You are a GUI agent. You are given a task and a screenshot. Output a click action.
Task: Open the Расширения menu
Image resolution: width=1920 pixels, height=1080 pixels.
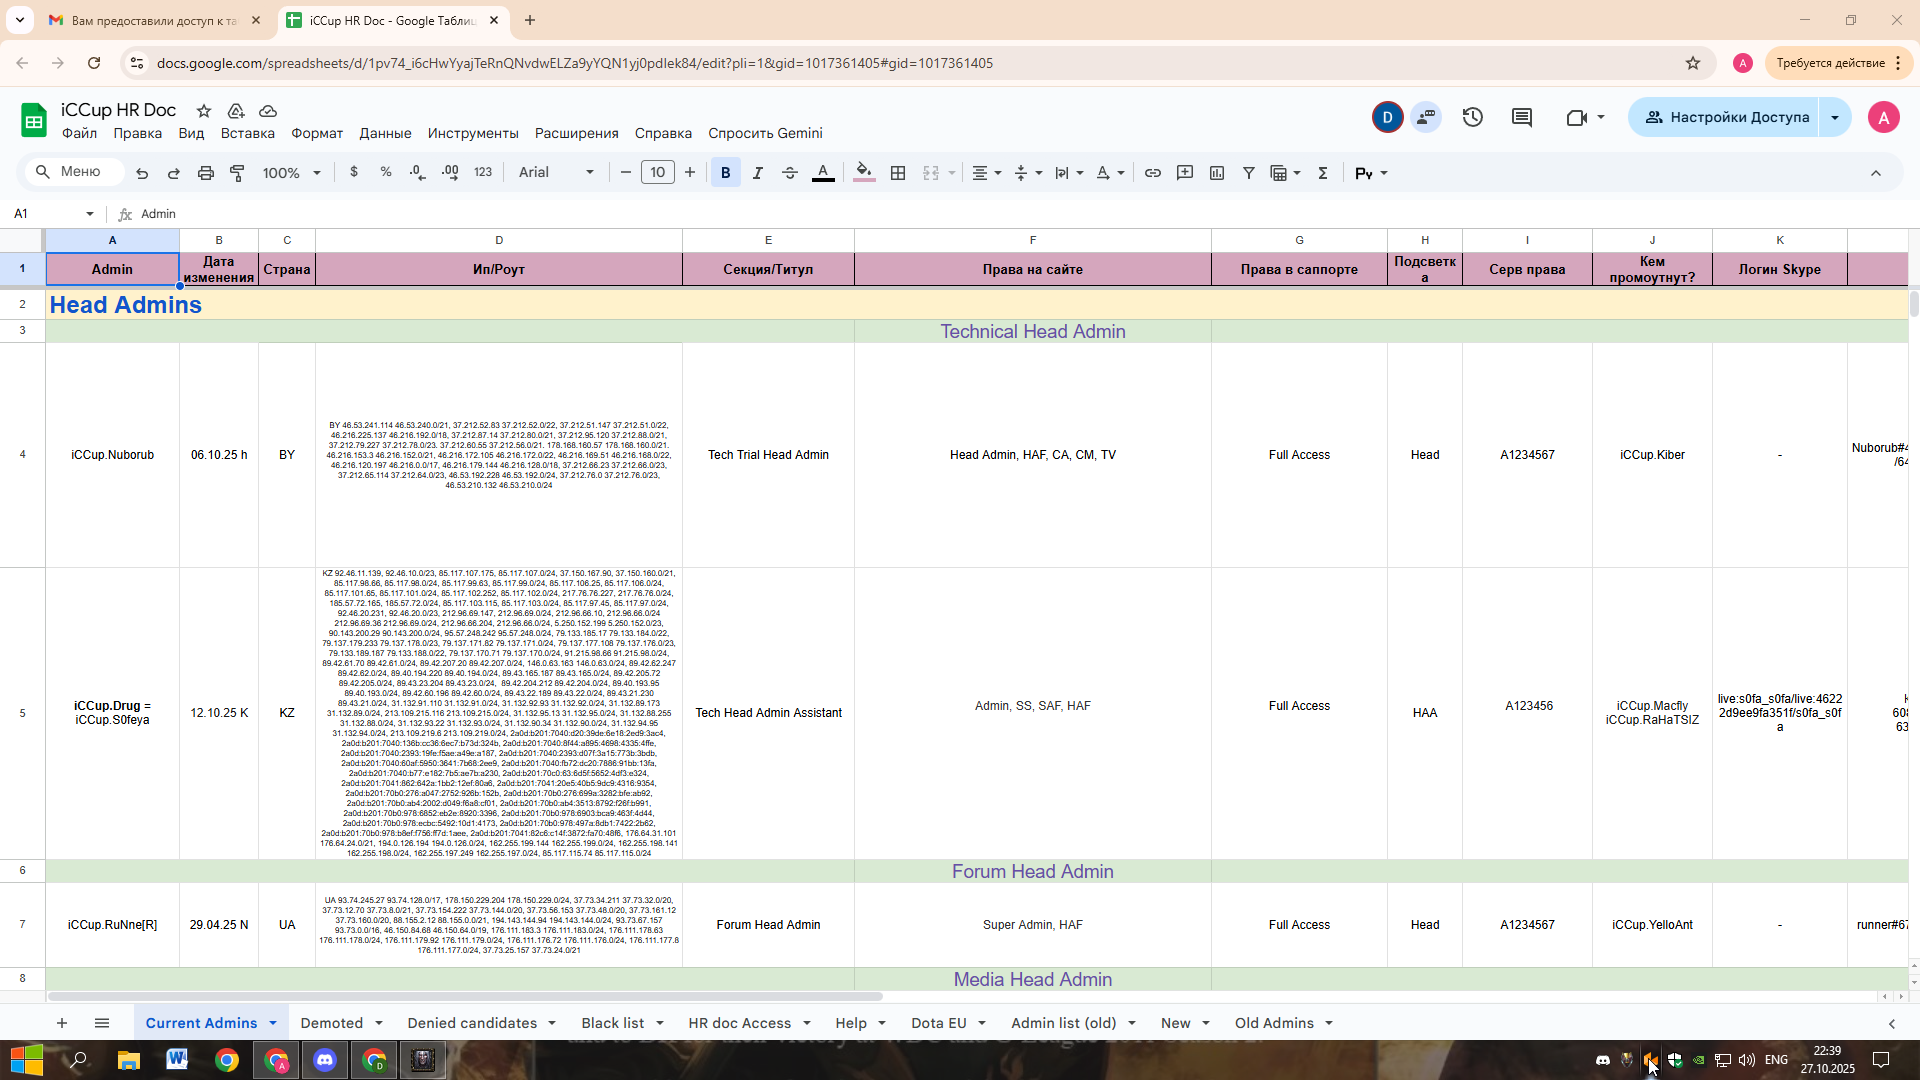[x=576, y=133]
